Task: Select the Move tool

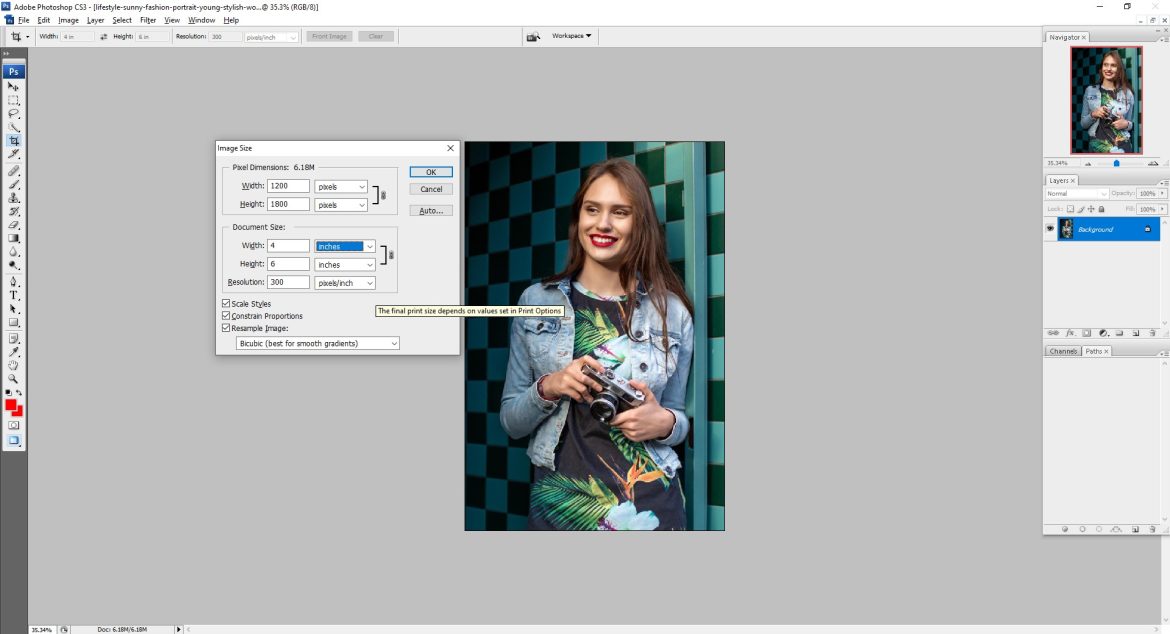Action: (13, 86)
